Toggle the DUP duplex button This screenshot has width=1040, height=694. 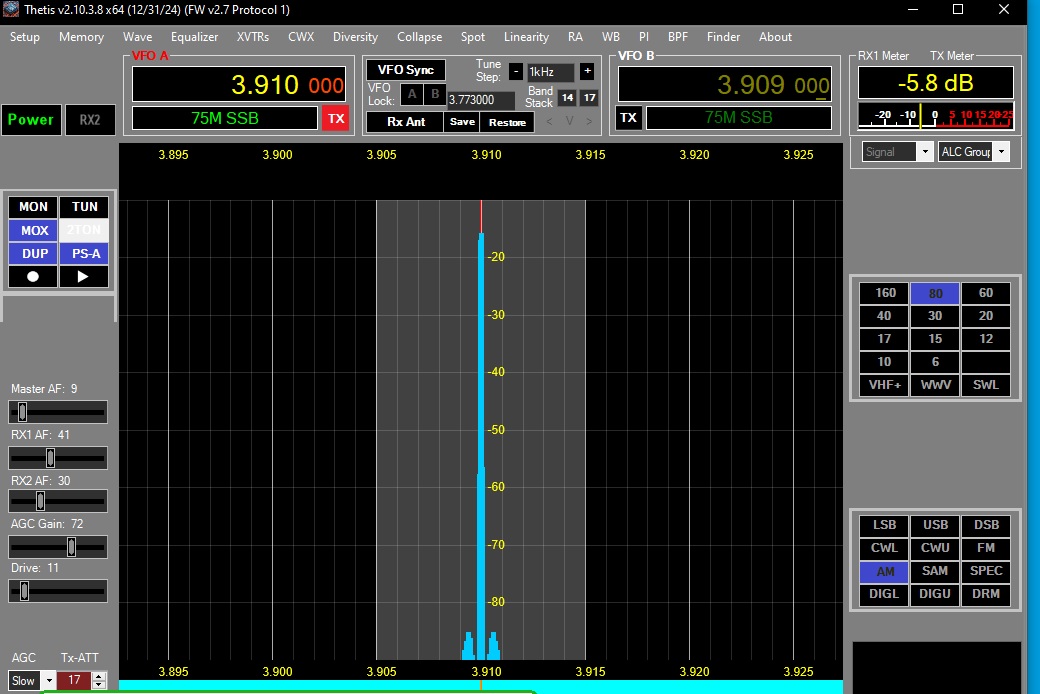click(x=33, y=253)
